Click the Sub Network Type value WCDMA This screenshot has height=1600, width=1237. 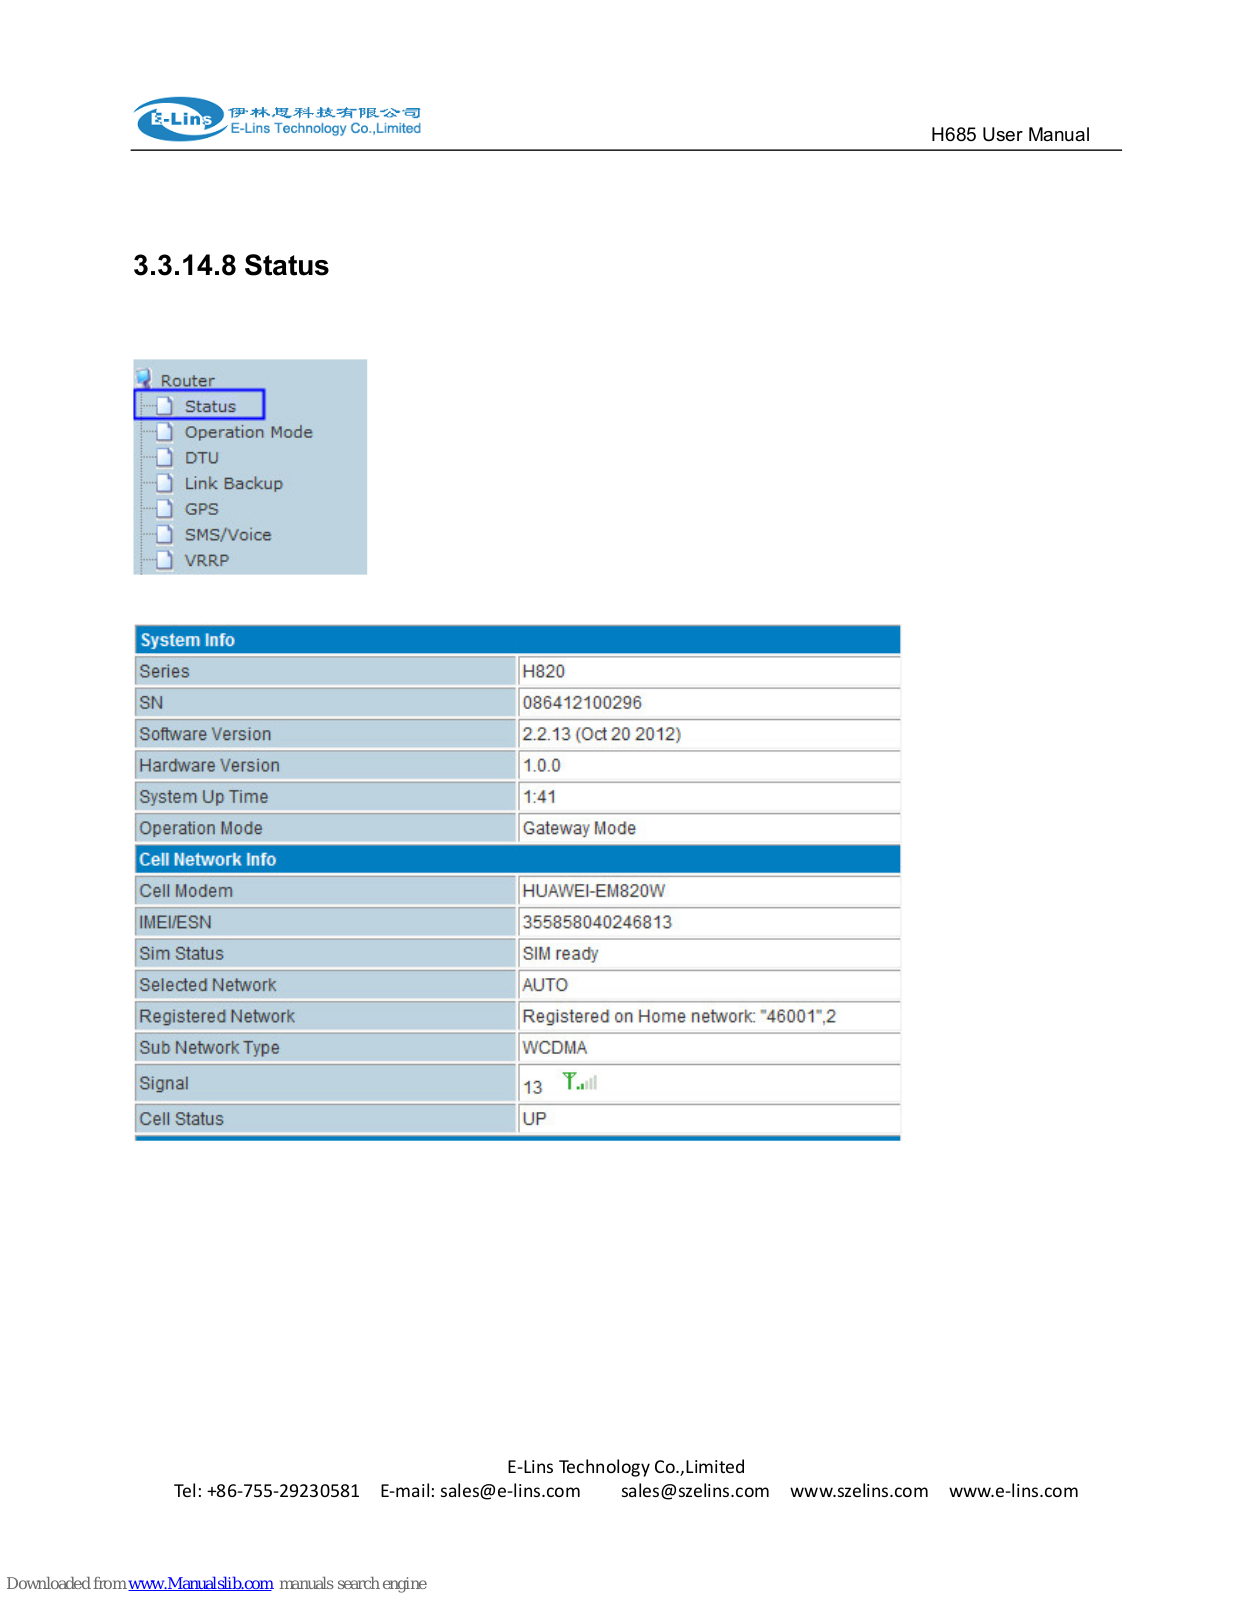coord(554,1048)
